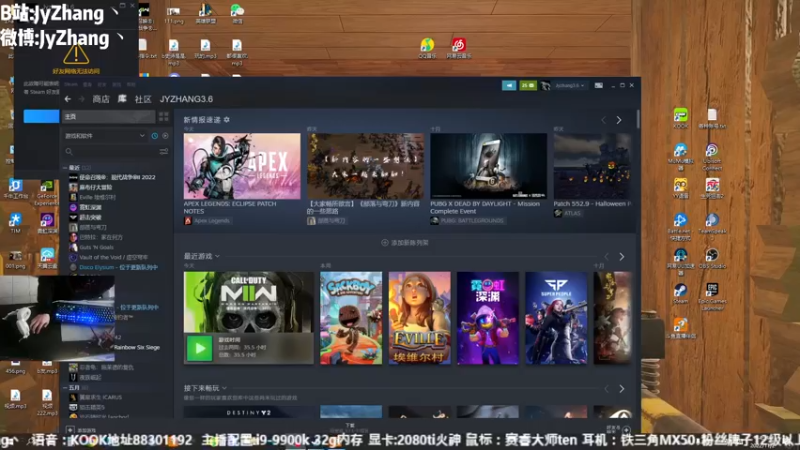Open advanced filter settings icon beside search

point(164,152)
